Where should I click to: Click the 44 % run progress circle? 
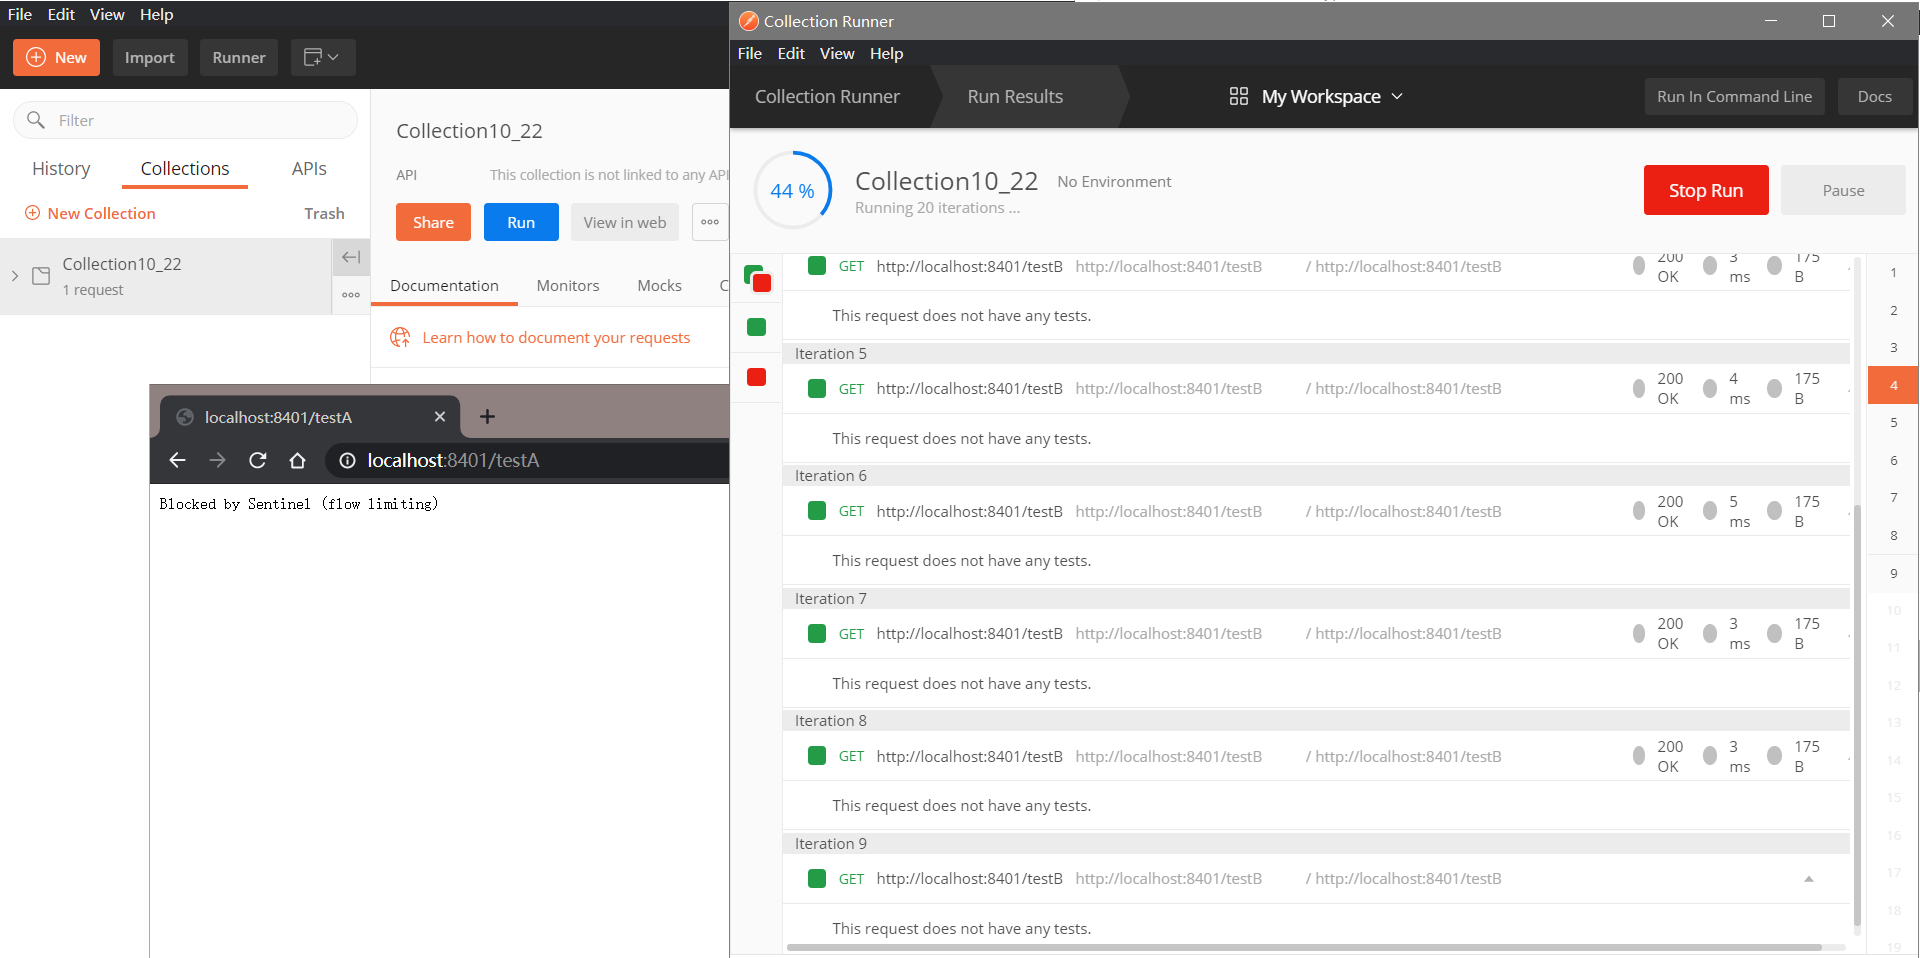point(792,190)
